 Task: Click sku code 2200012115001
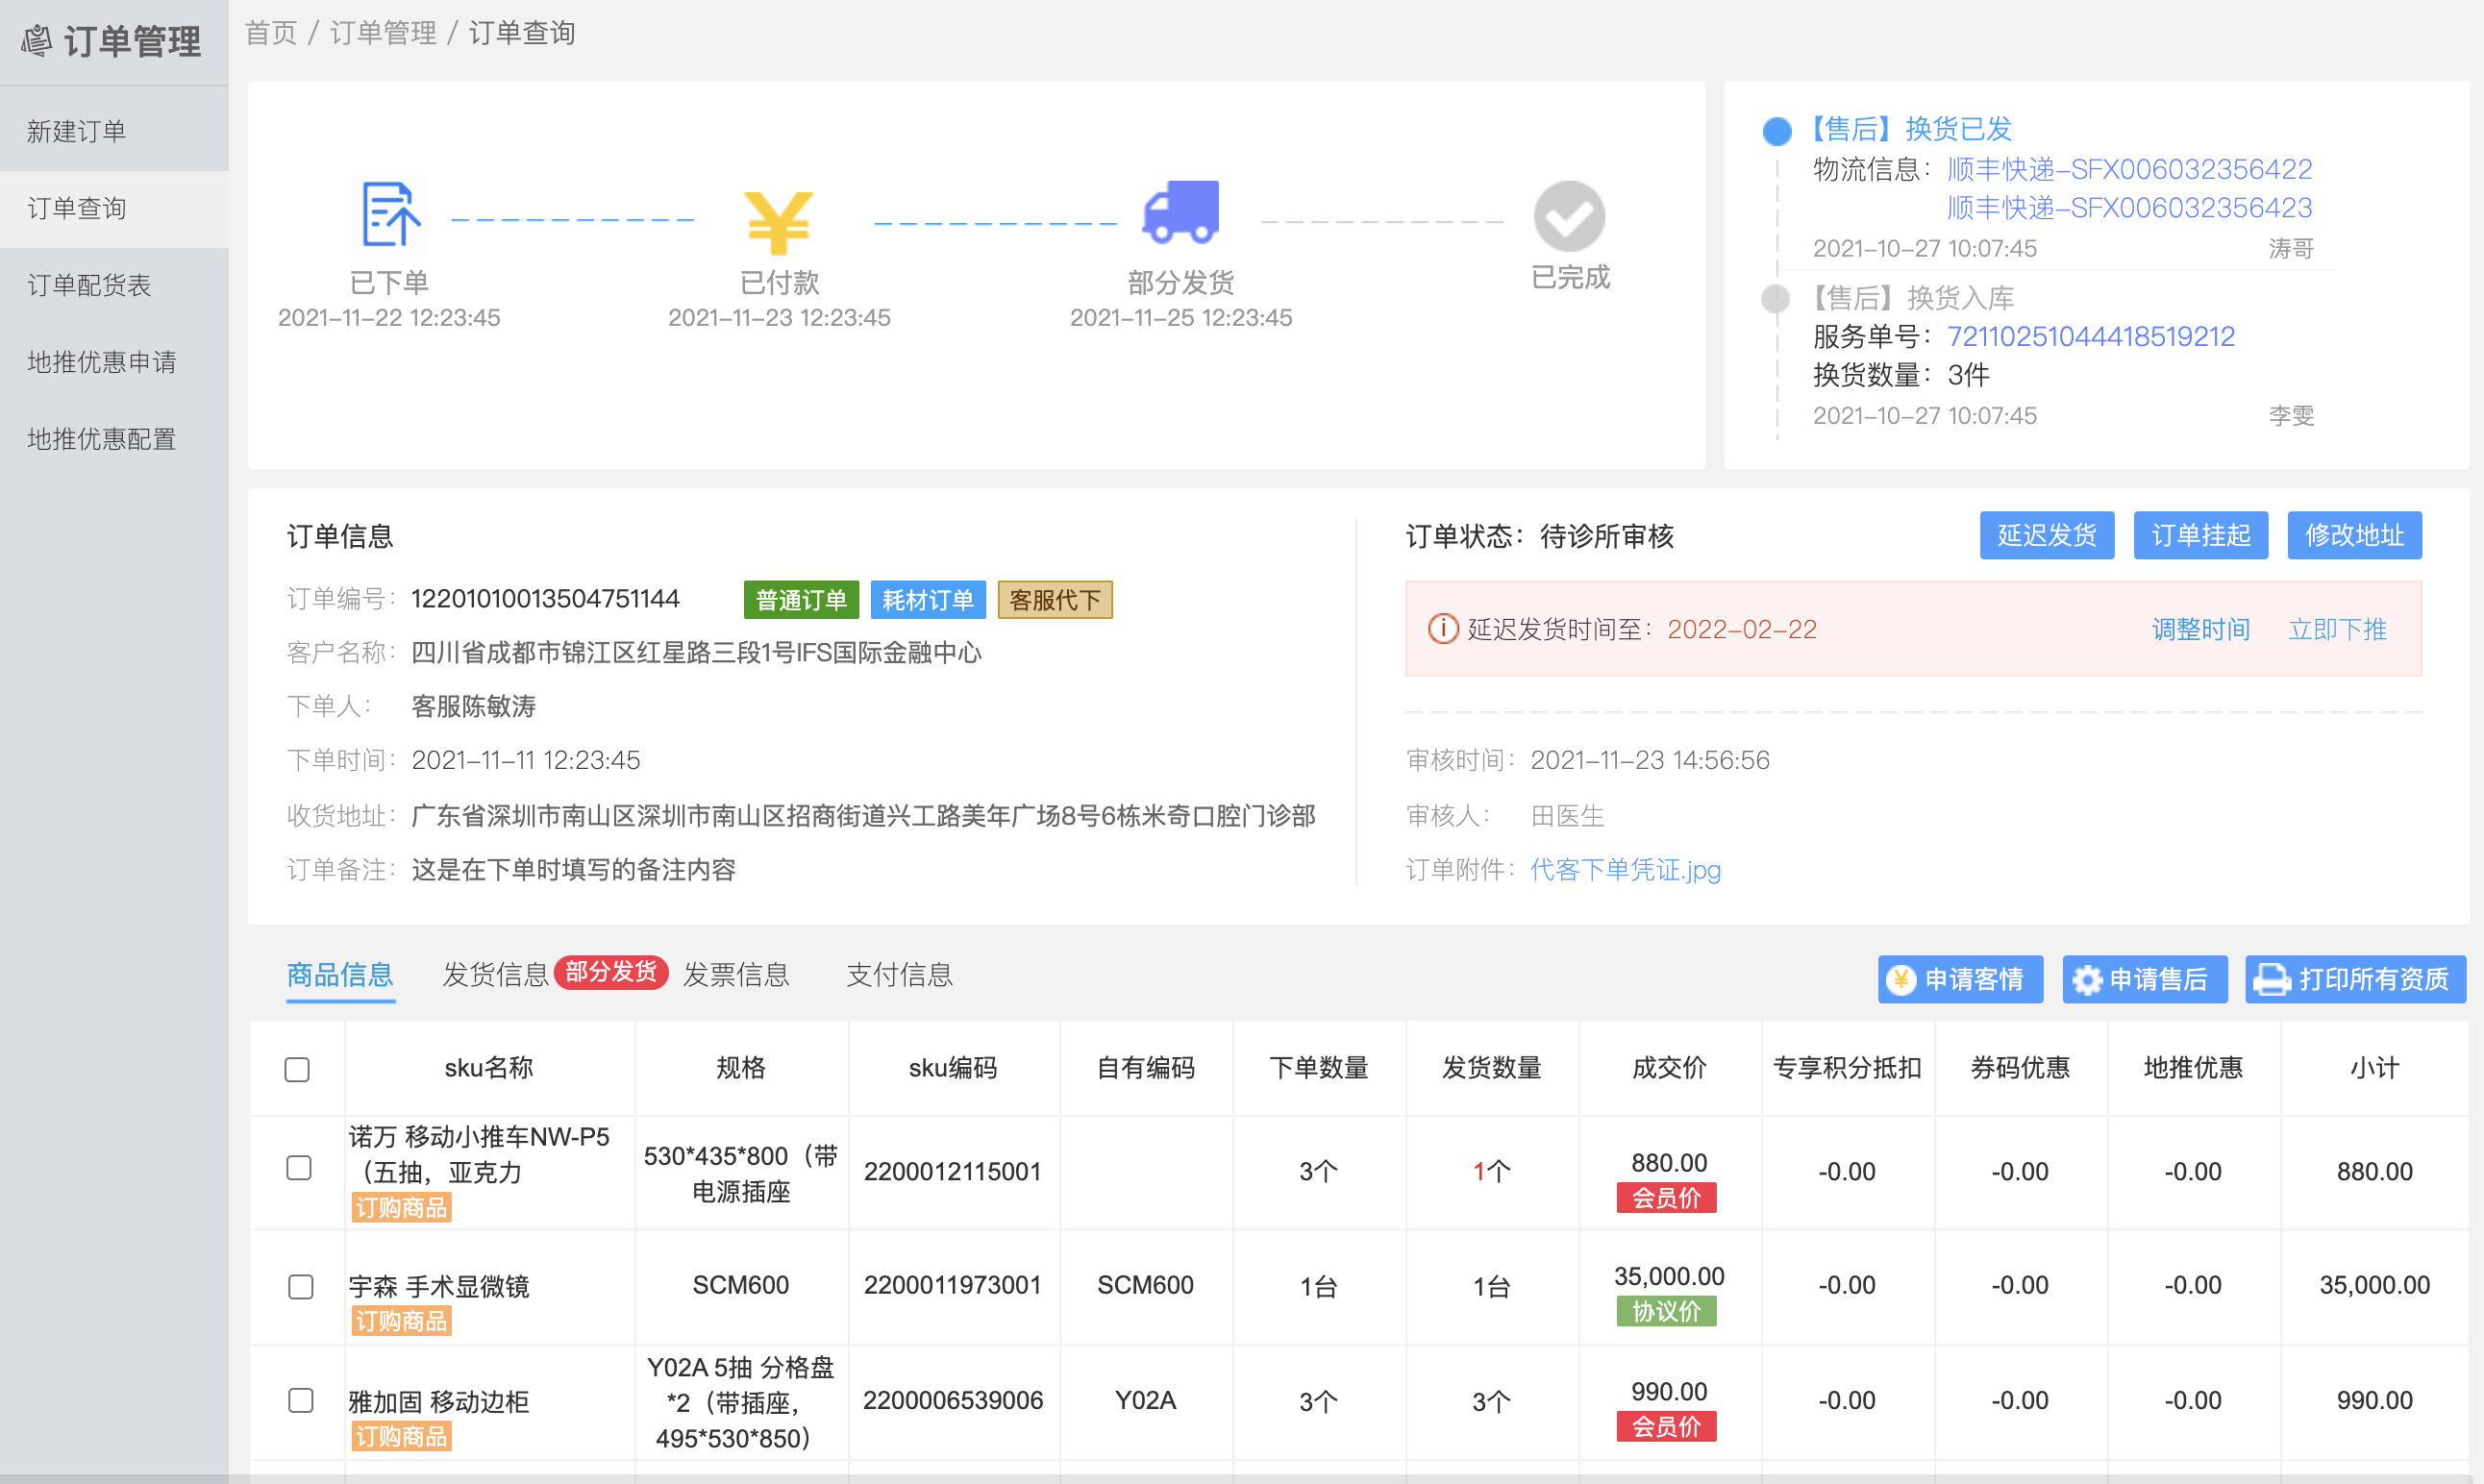point(953,1172)
